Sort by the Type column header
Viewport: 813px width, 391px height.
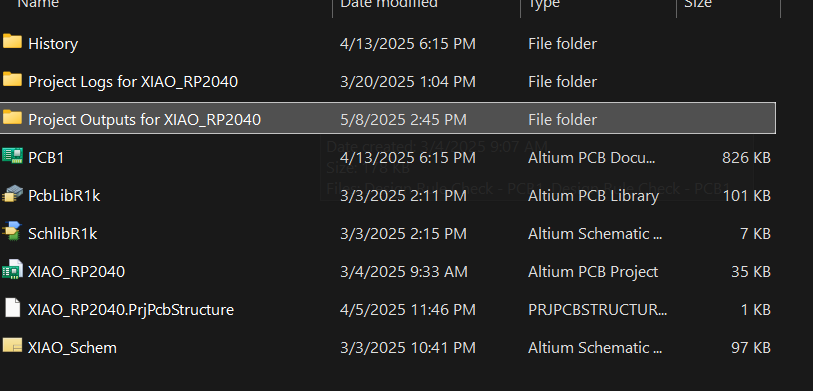tap(544, 4)
